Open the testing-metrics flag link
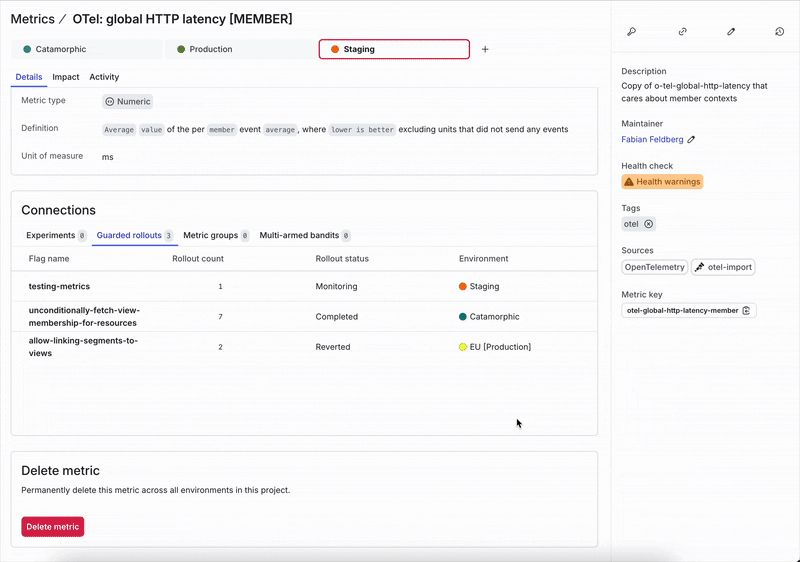 coord(59,286)
